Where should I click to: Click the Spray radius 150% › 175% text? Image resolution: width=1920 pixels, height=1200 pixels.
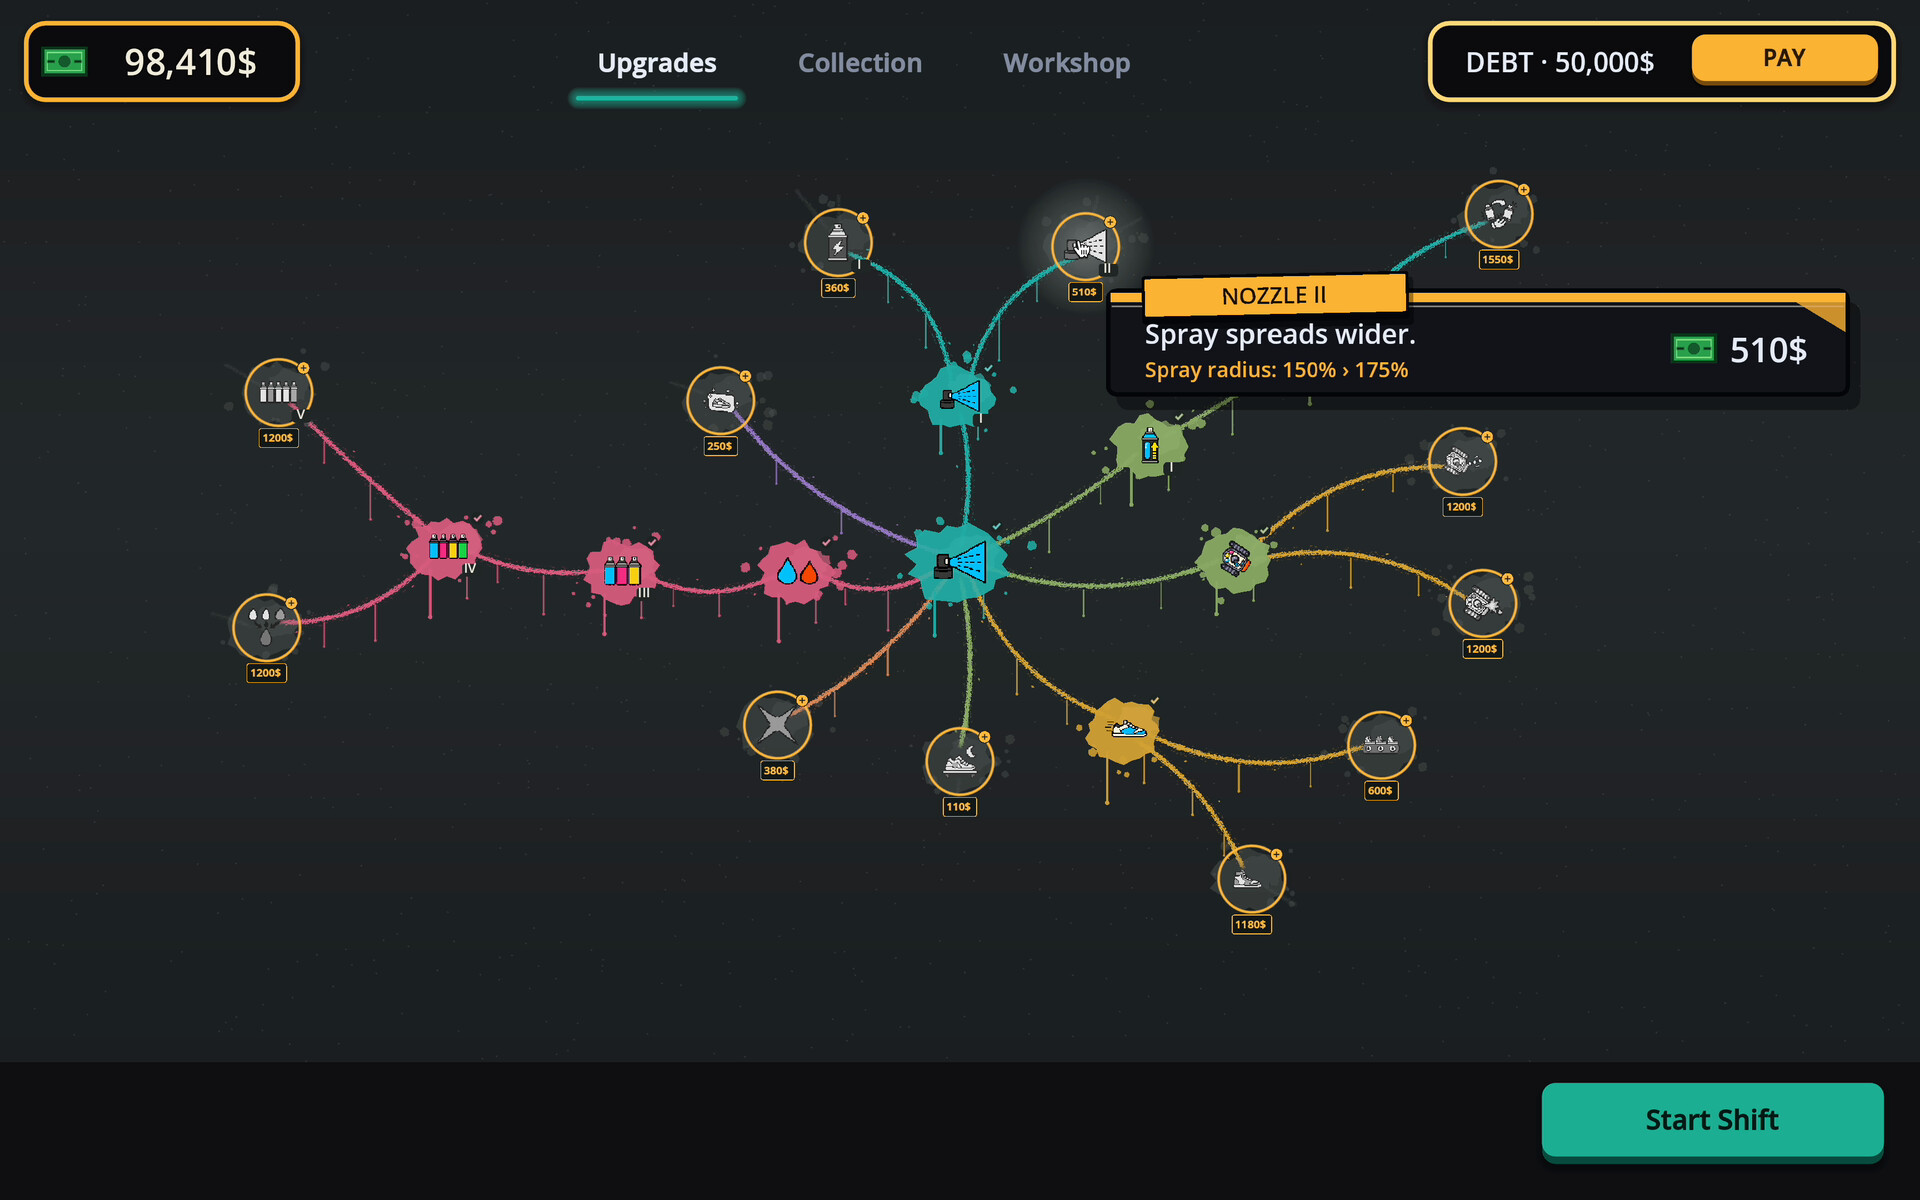coord(1276,370)
